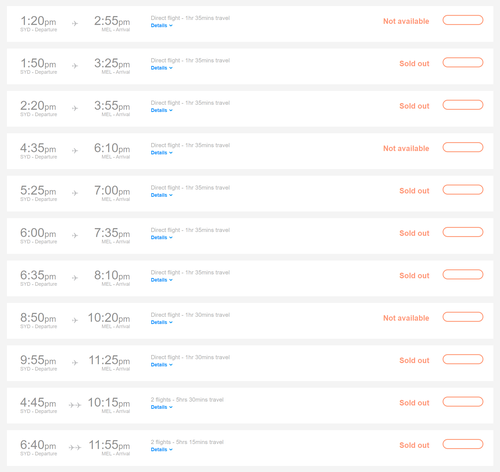Click outlined button on 4:35pm Not available row

click(463, 147)
